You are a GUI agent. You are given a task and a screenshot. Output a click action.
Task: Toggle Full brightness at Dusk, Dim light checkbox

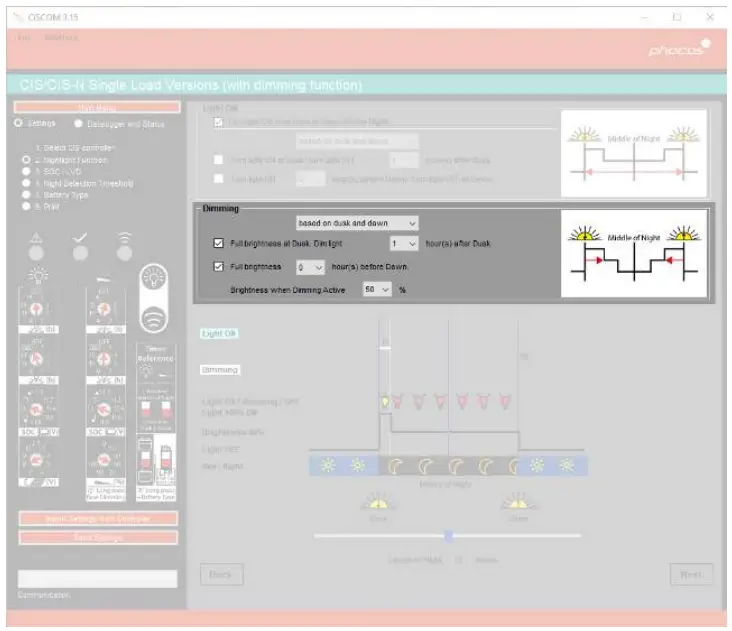point(218,243)
